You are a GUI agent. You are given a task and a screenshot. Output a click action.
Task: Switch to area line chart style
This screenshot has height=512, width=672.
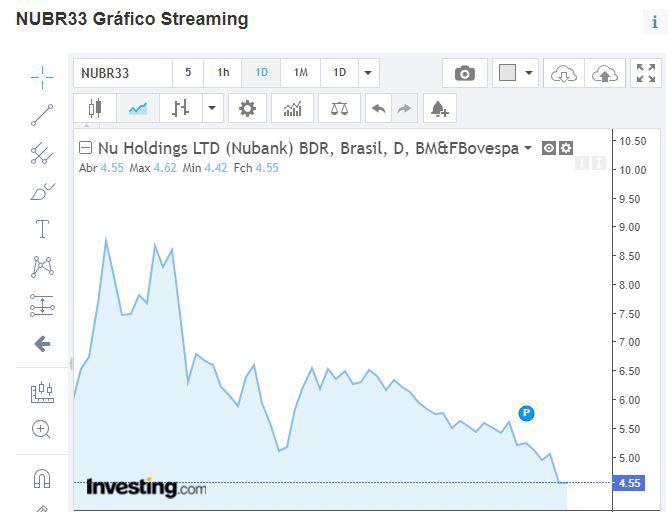click(x=138, y=108)
